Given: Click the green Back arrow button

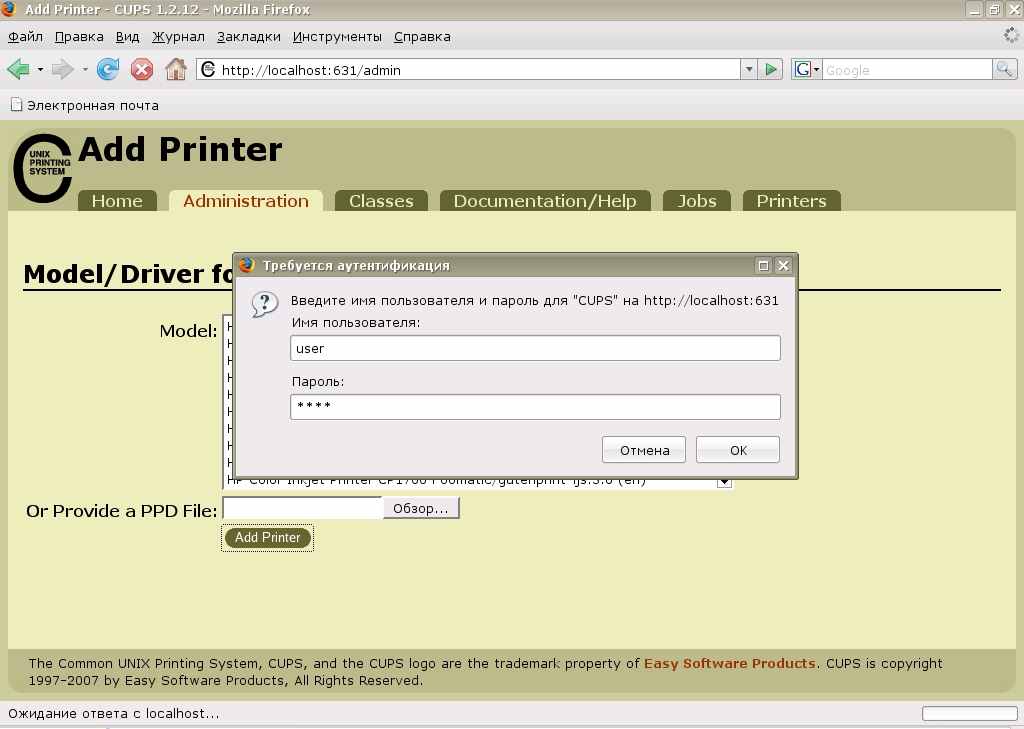Looking at the screenshot, I should point(19,69).
